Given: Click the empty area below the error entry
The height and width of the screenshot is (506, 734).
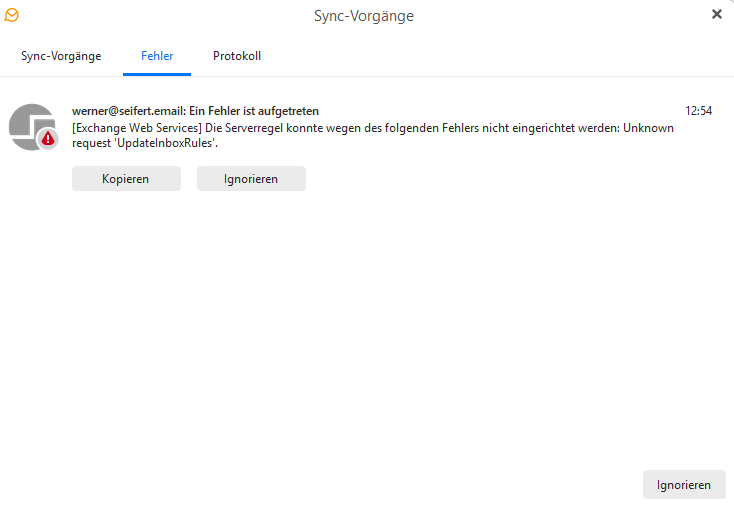Looking at the screenshot, I should pyautogui.click(x=367, y=330).
